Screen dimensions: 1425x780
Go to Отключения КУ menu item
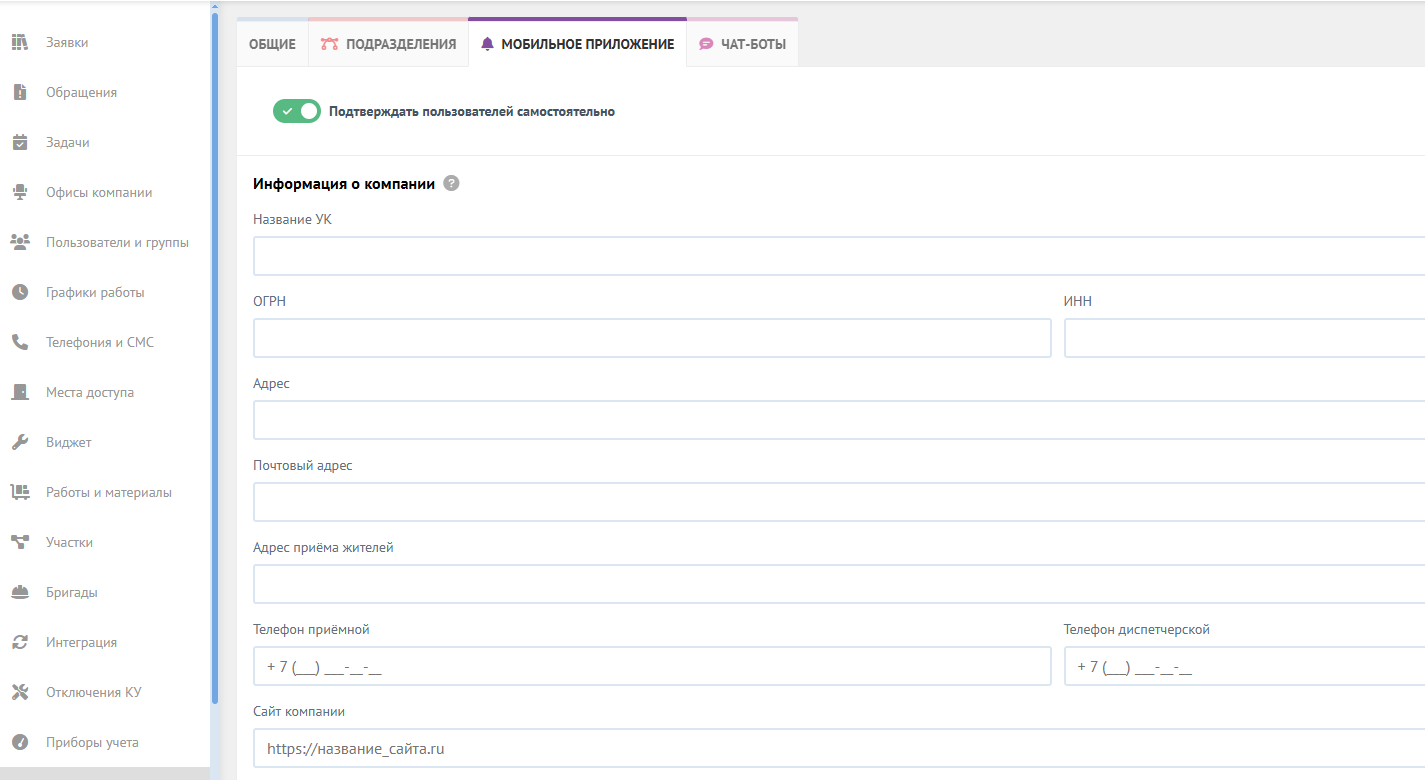coord(93,692)
